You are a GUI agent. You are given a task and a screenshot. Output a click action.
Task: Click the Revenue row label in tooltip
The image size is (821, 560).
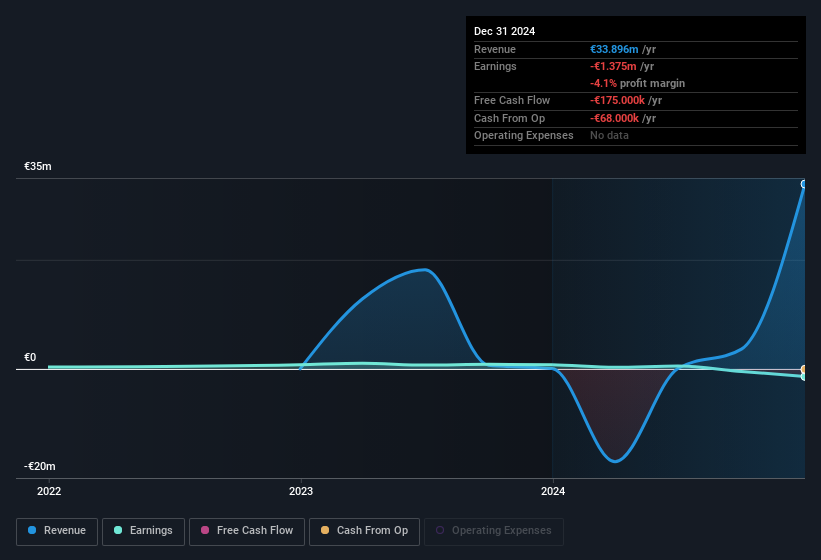pyautogui.click(x=495, y=49)
